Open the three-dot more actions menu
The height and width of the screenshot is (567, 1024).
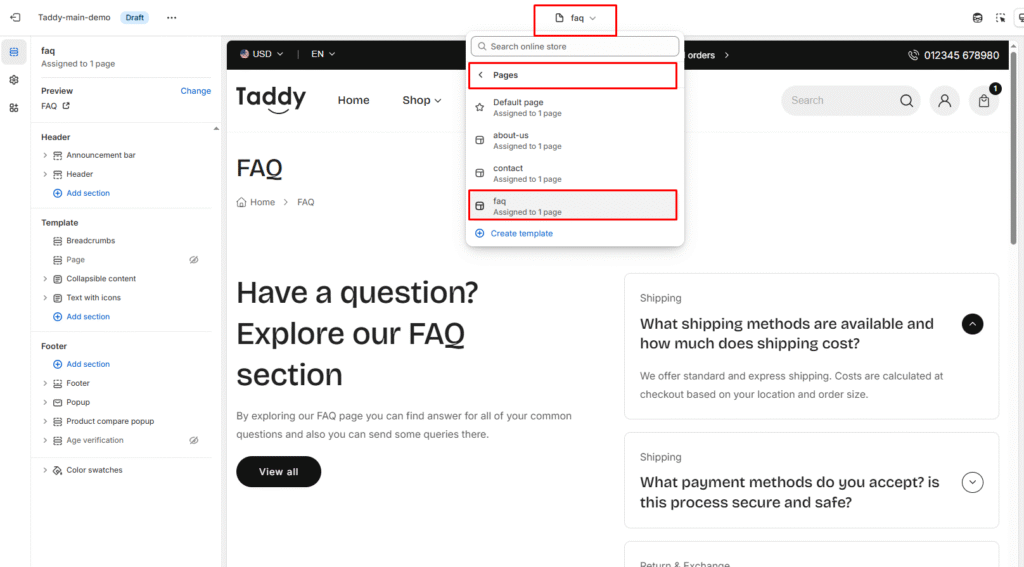point(171,18)
